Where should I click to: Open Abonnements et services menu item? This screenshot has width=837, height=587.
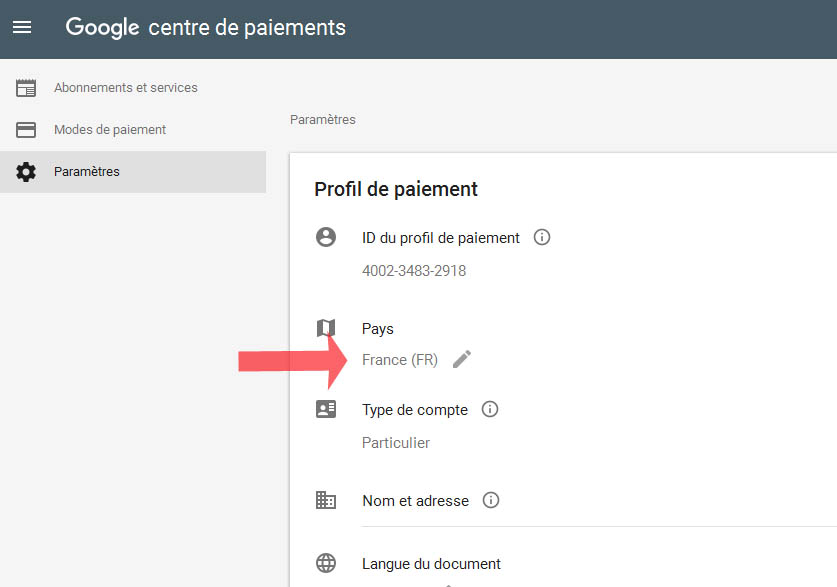pos(126,88)
